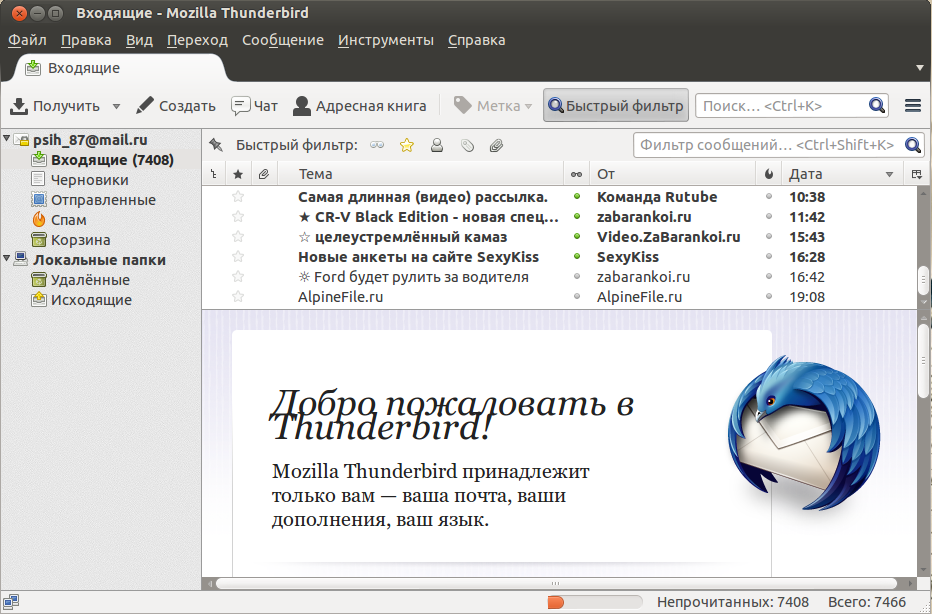Click the online status icon in status bar

pyautogui.click(x=11, y=602)
